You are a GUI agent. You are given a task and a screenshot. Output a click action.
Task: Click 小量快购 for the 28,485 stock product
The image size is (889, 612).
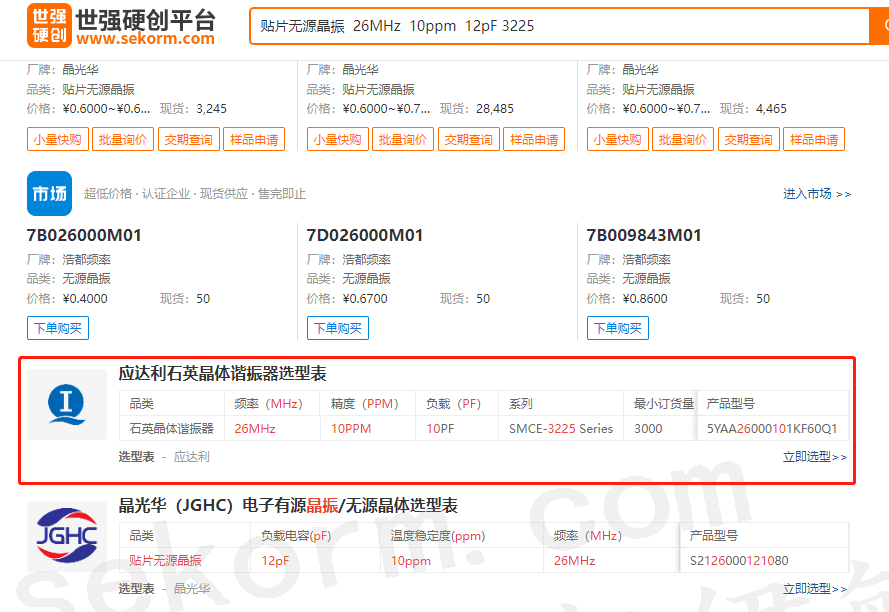[338, 140]
